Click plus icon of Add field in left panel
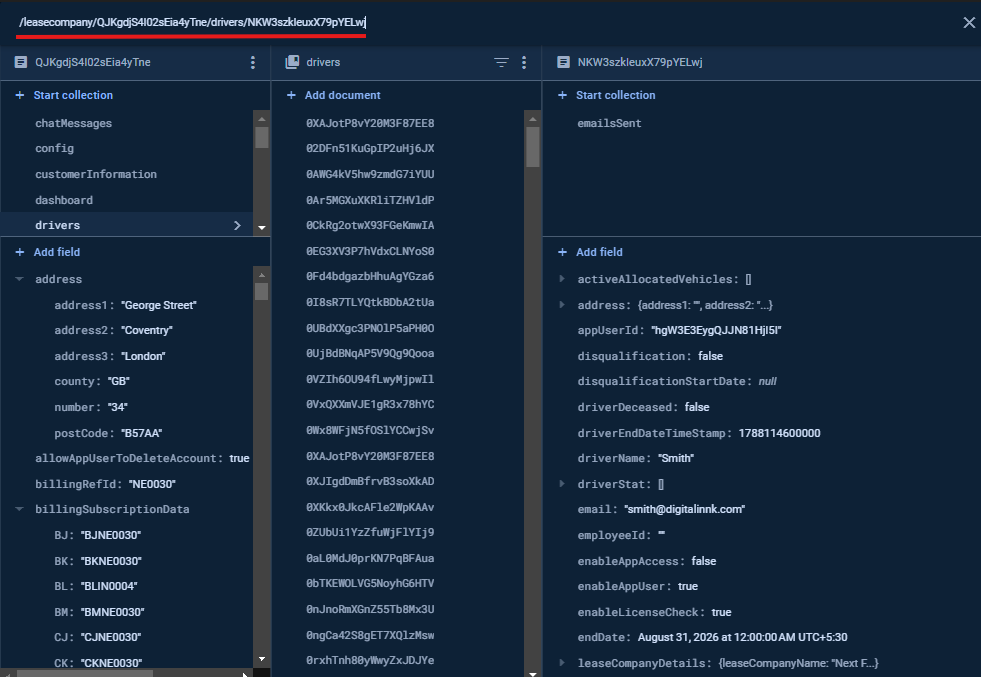The image size is (981, 677). point(19,252)
